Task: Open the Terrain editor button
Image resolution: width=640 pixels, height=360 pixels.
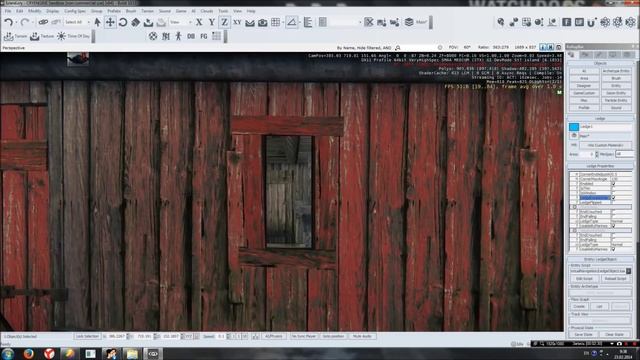Action: [15, 36]
